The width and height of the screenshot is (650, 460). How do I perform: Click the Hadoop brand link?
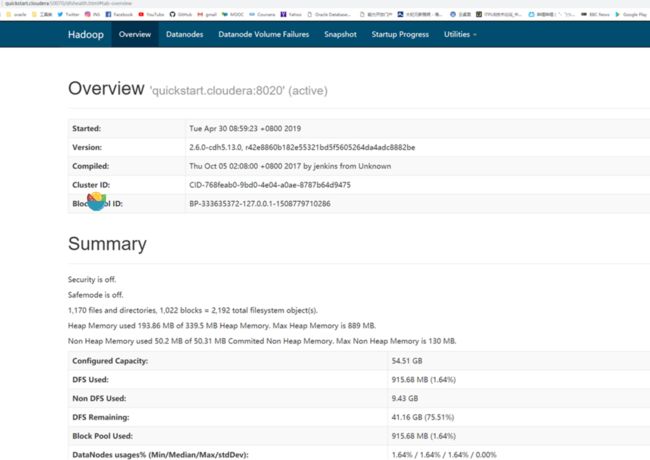pos(86,34)
